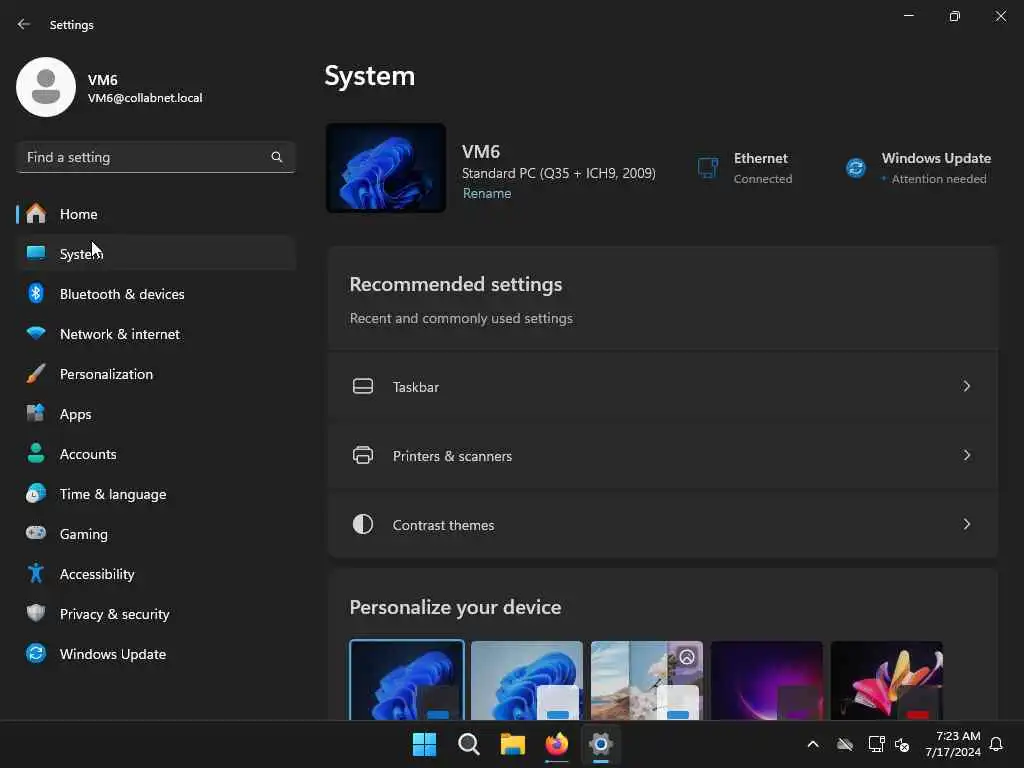The height and width of the screenshot is (768, 1024).
Task: Click the Find a setting search box
Action: point(156,157)
